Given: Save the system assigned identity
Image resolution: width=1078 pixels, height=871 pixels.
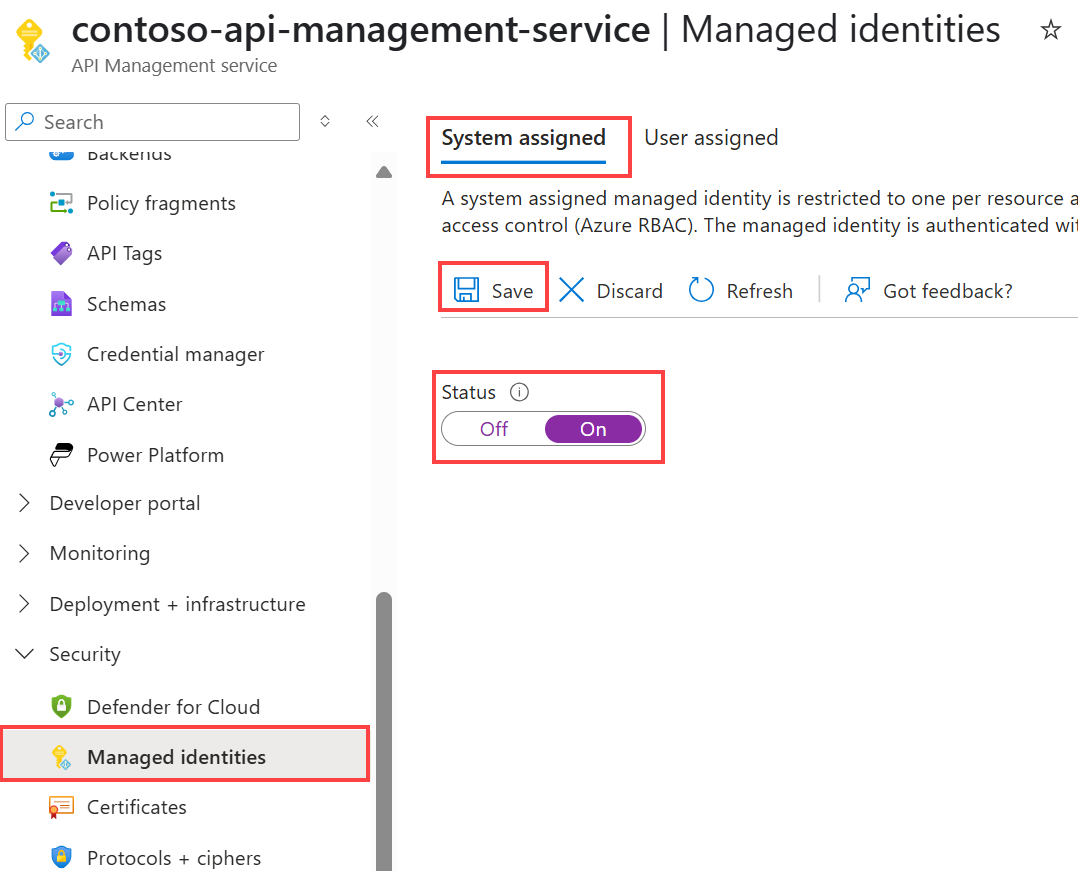Looking at the screenshot, I should click(x=494, y=290).
